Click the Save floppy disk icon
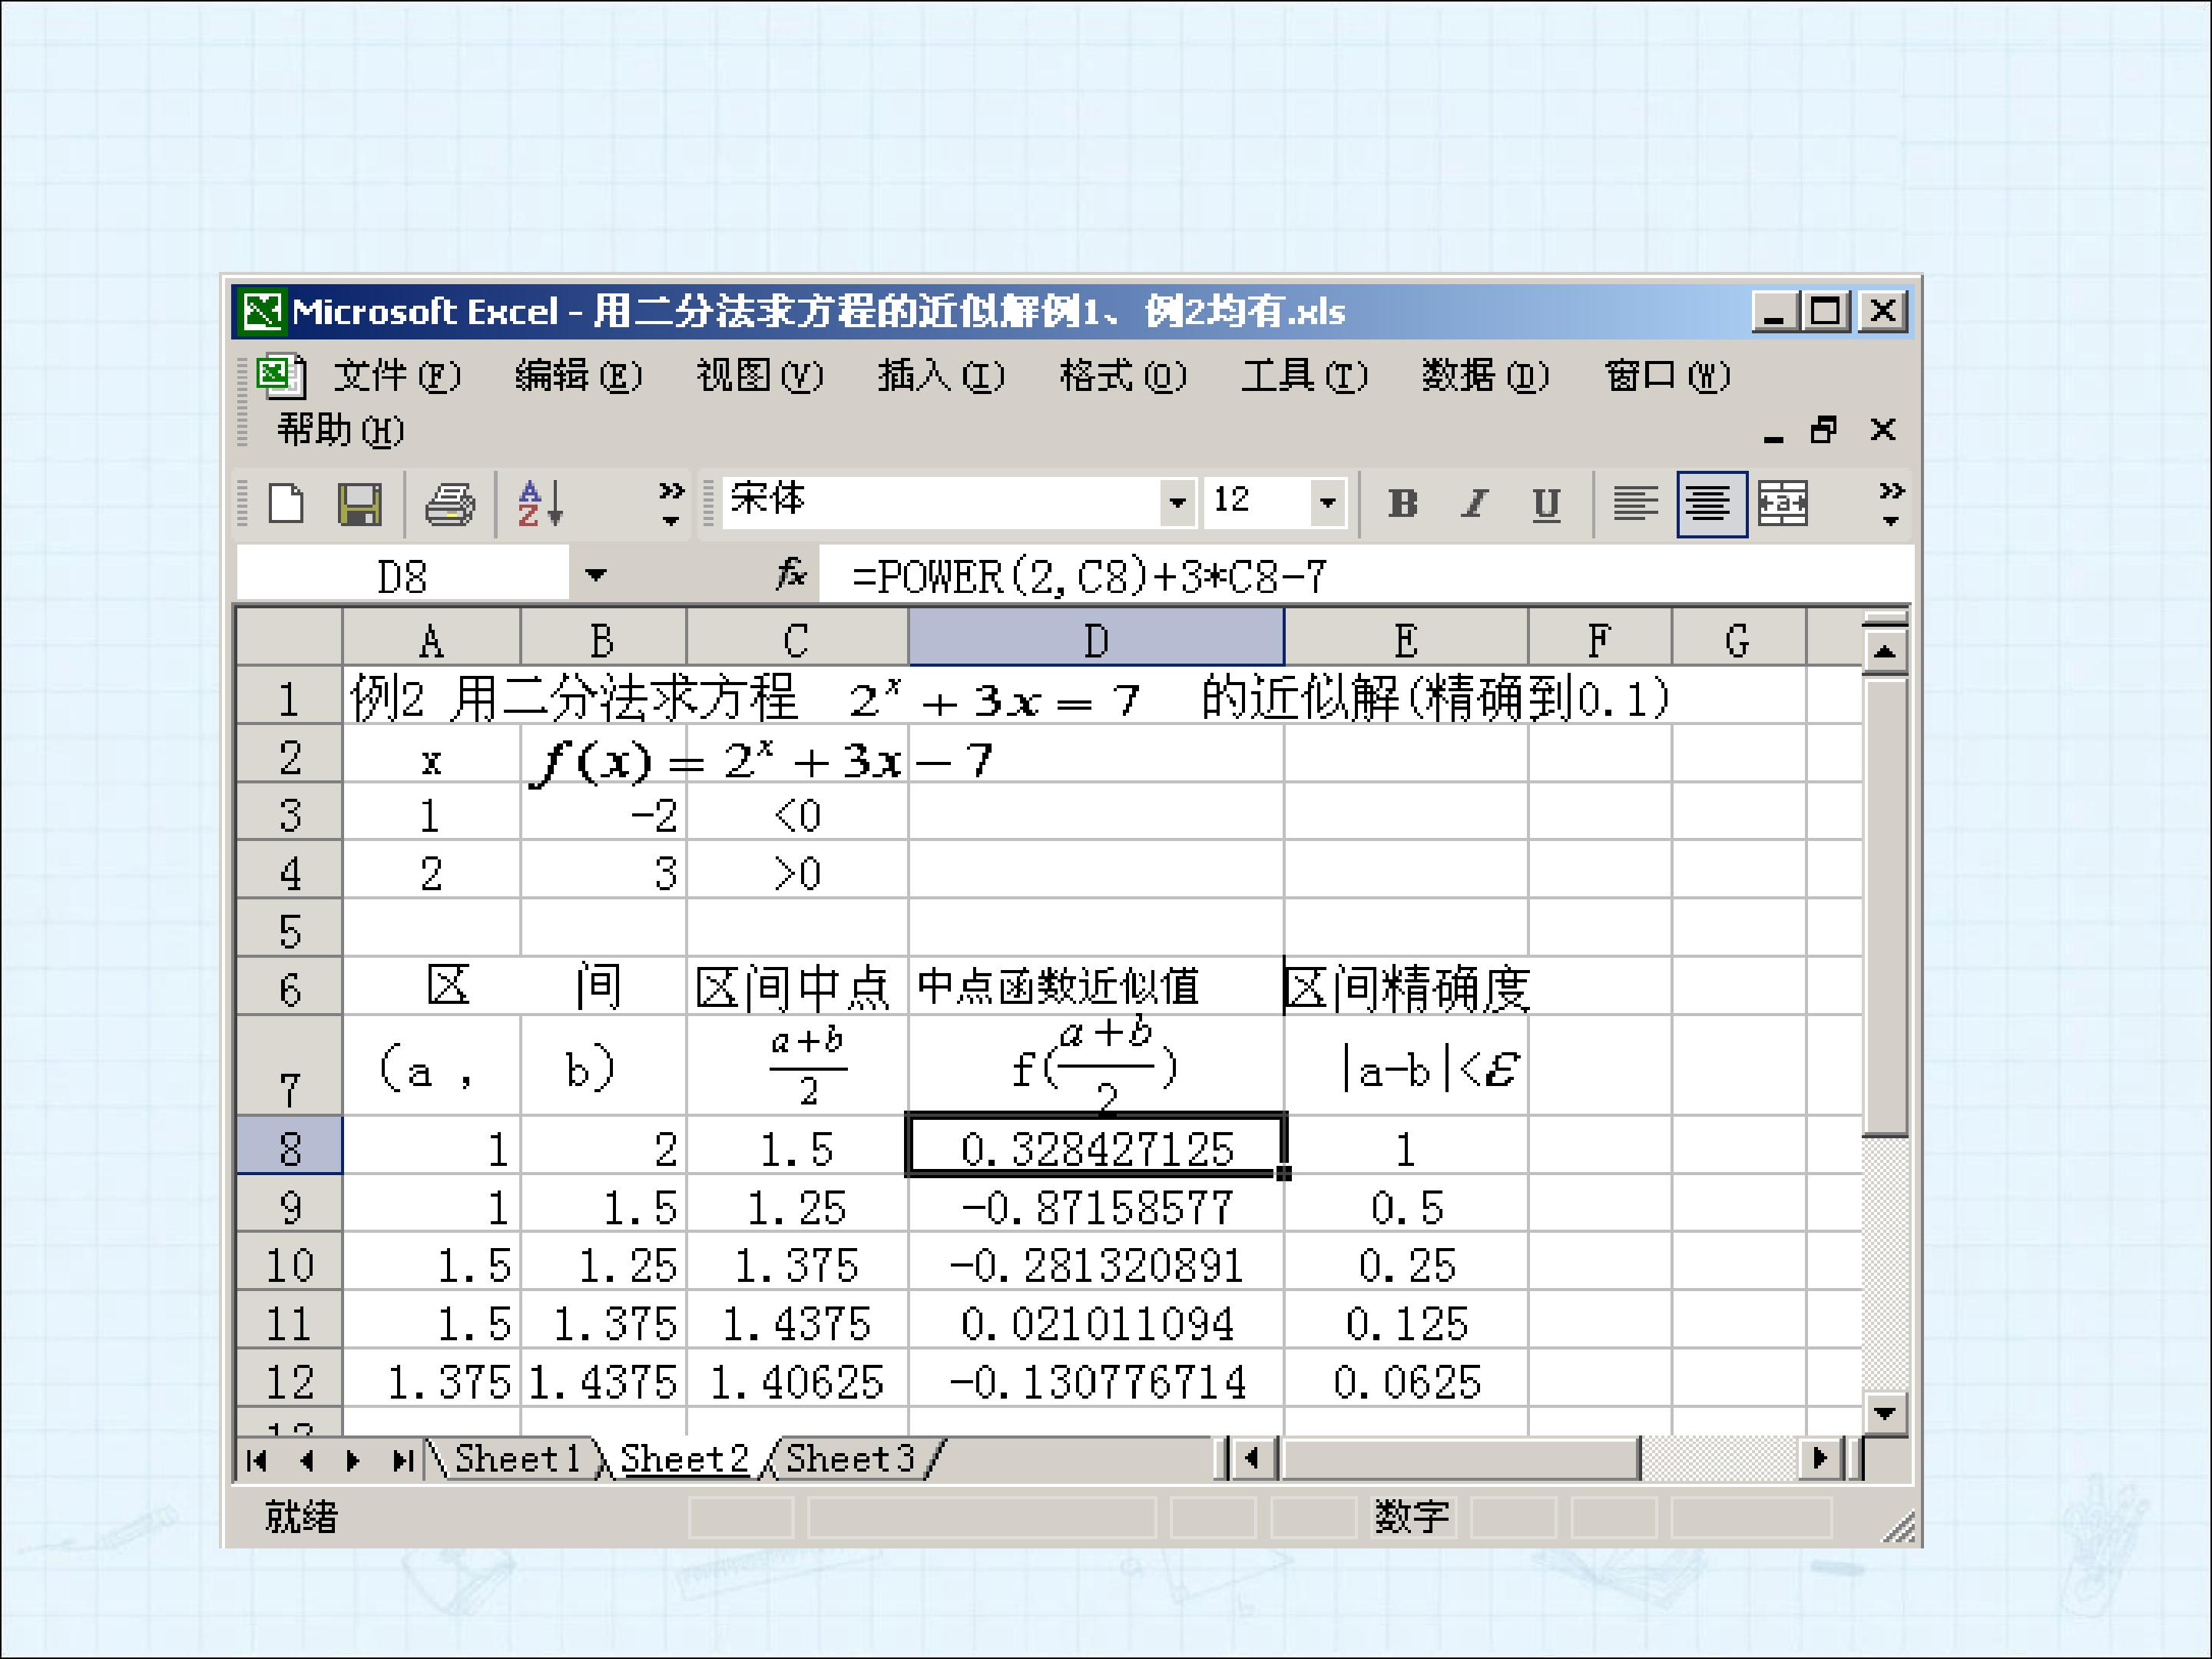 tap(359, 504)
